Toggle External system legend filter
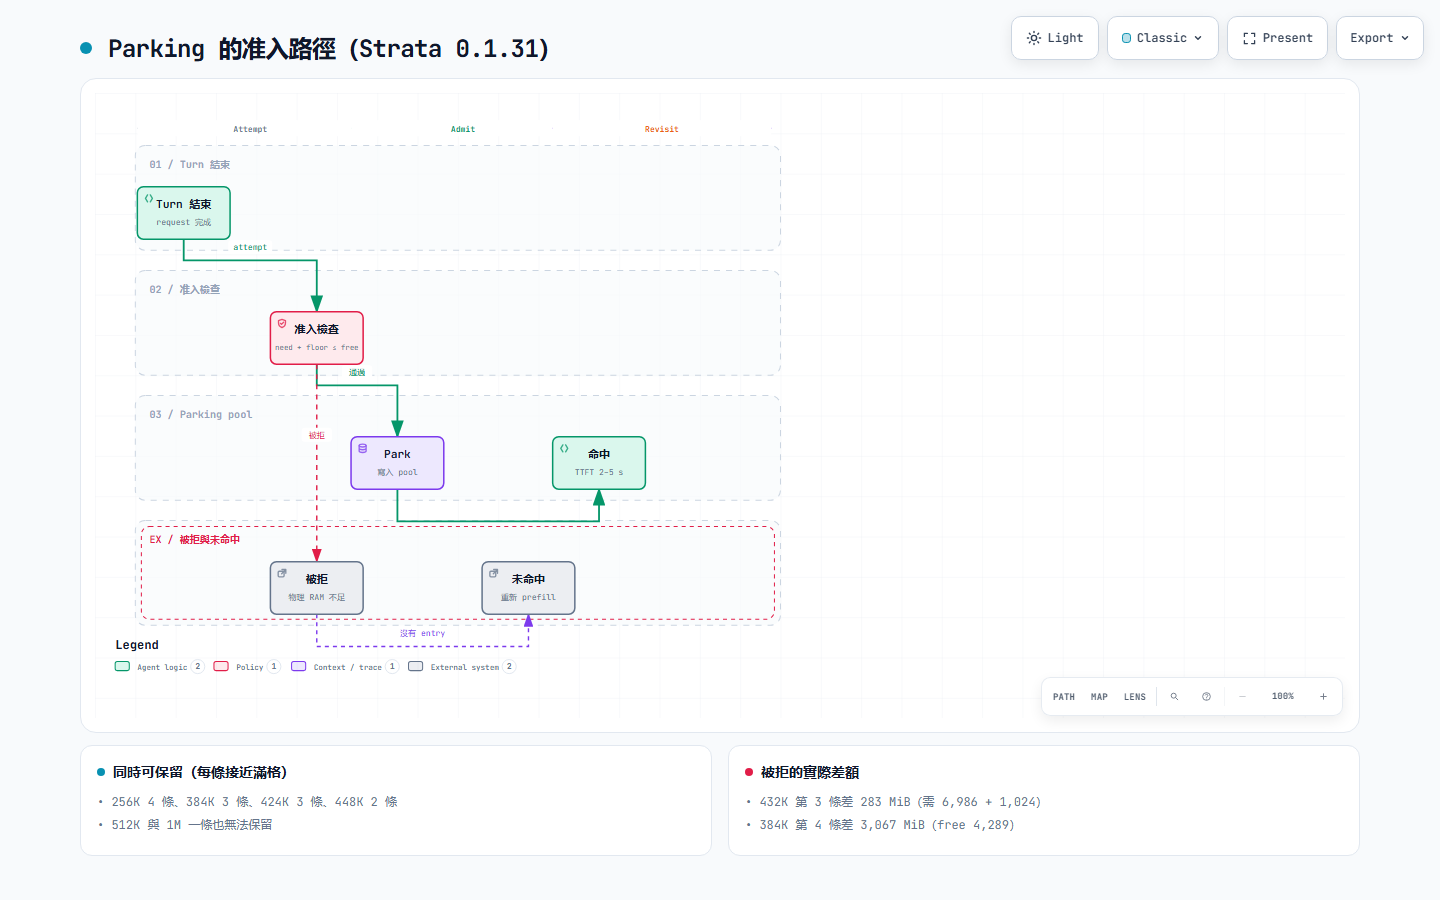 [462, 667]
